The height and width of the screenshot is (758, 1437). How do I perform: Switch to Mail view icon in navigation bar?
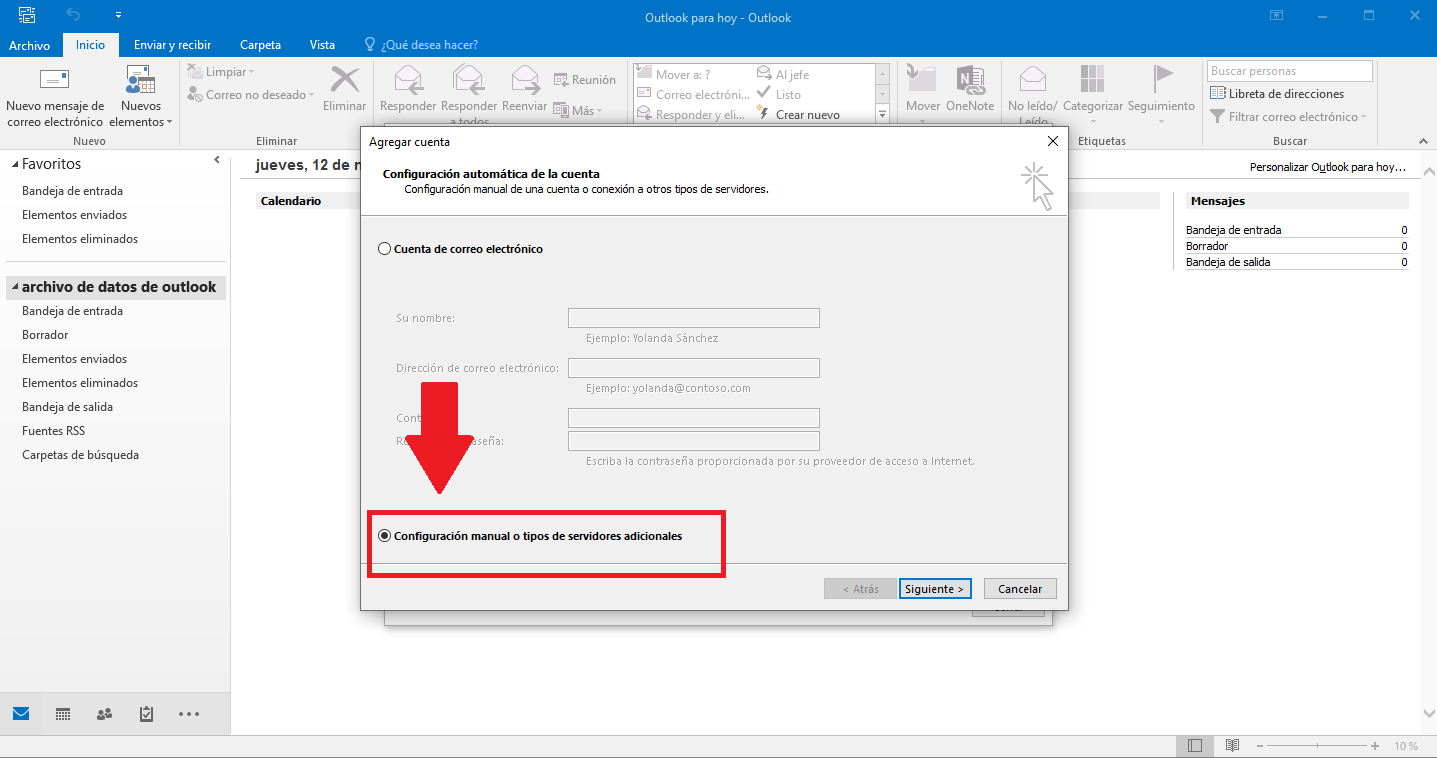[21, 714]
